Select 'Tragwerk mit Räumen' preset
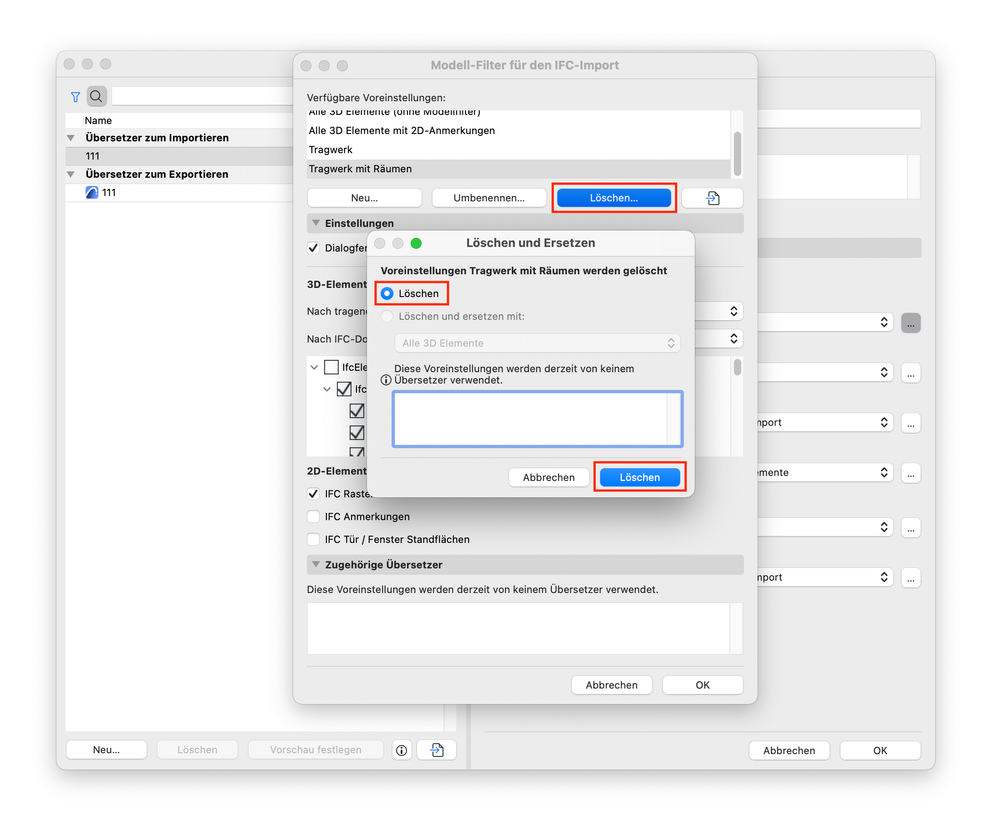The width and height of the screenshot is (998, 829). (519, 169)
